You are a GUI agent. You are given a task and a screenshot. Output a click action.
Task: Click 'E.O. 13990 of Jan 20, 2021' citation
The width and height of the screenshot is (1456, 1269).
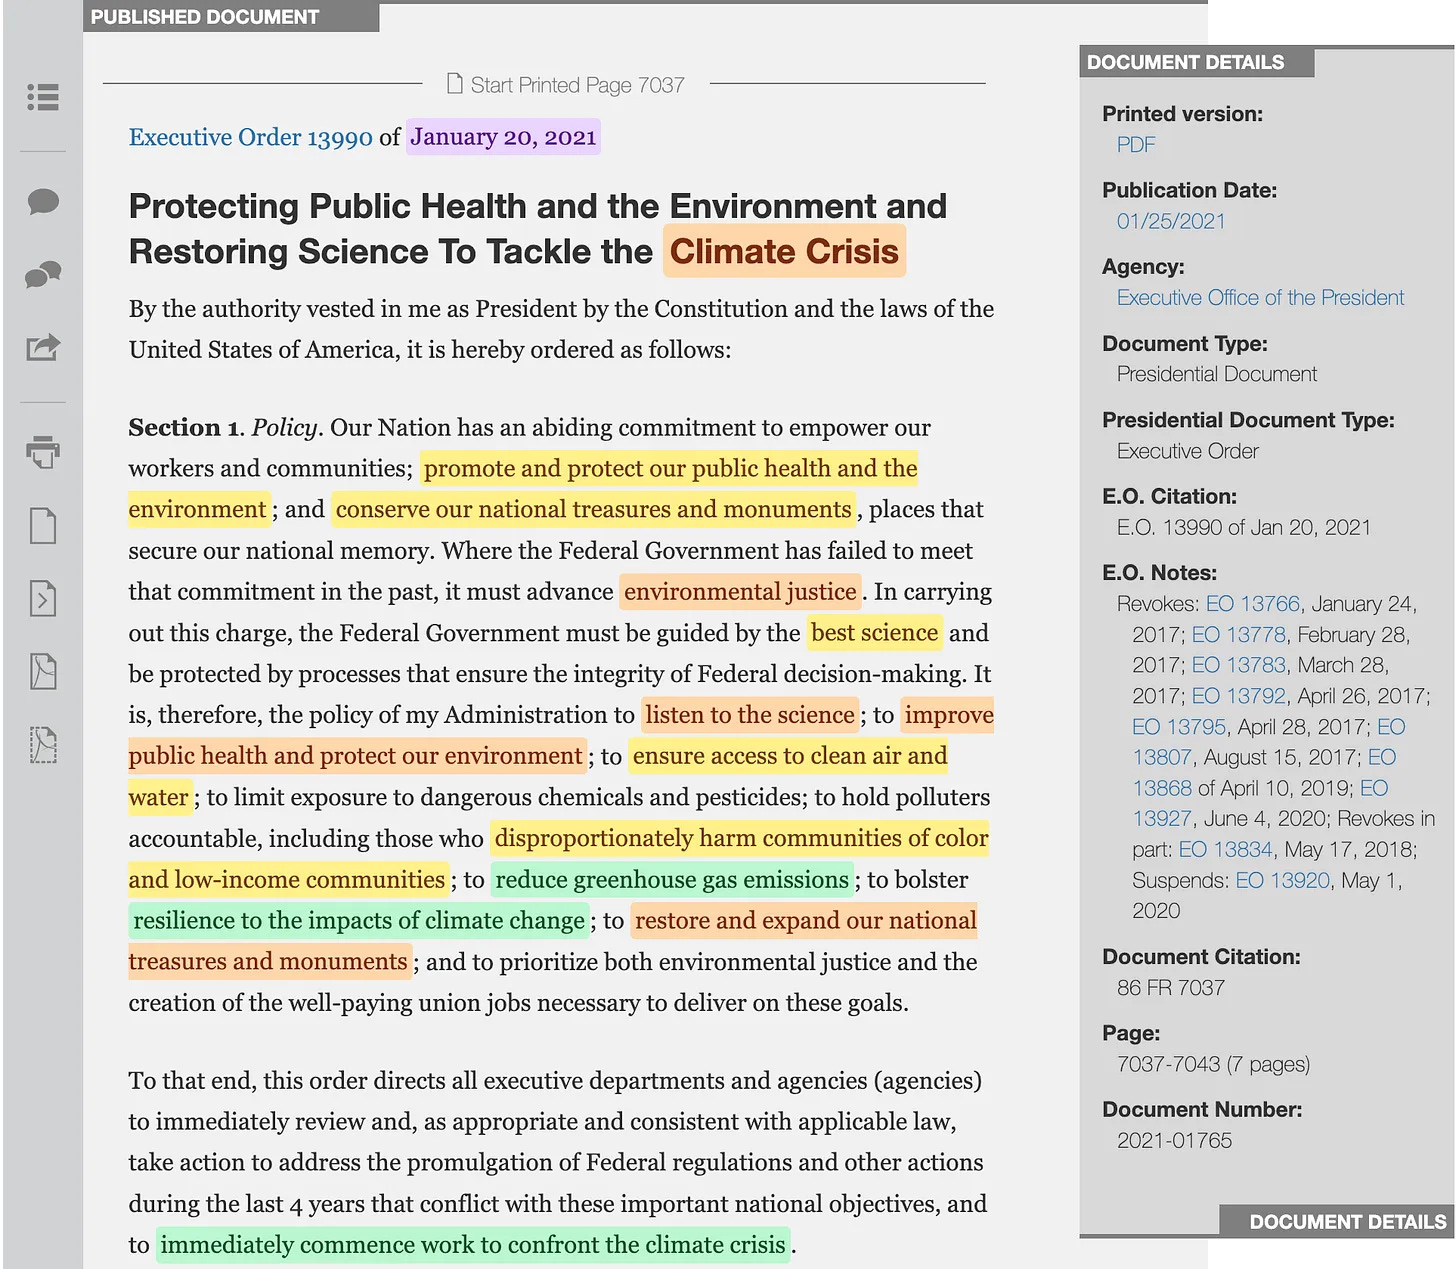coord(1244,528)
